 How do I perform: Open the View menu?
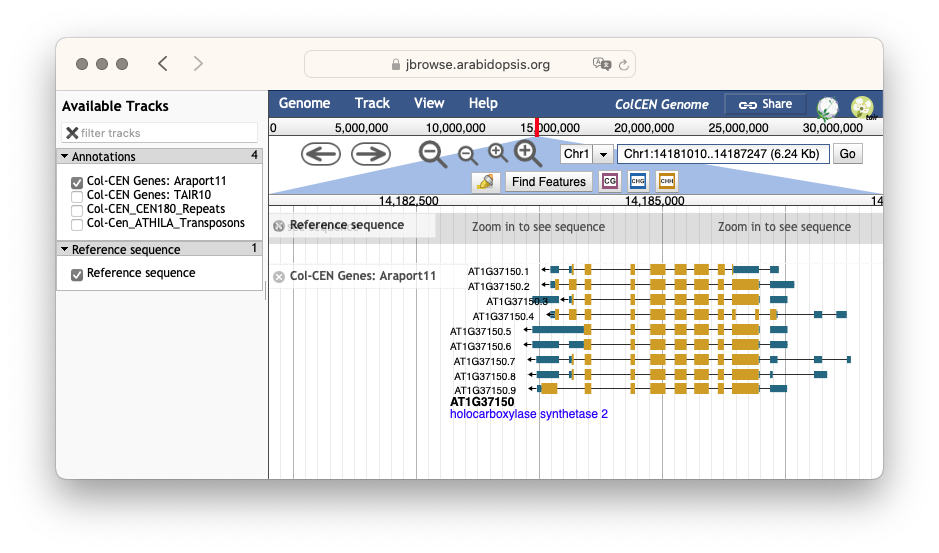pyautogui.click(x=429, y=103)
